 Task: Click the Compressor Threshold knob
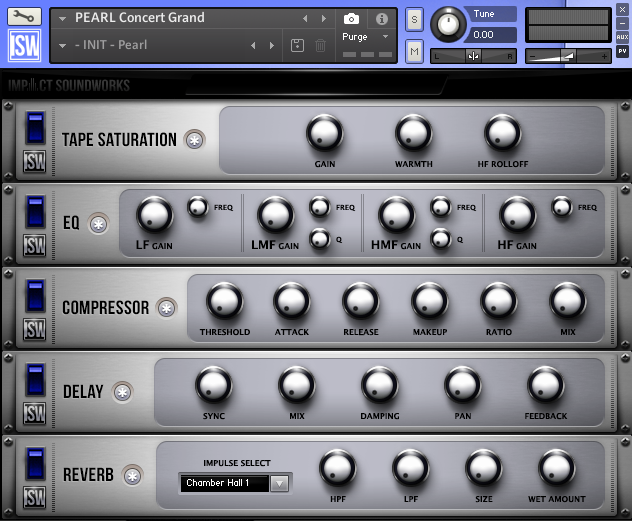(x=225, y=301)
